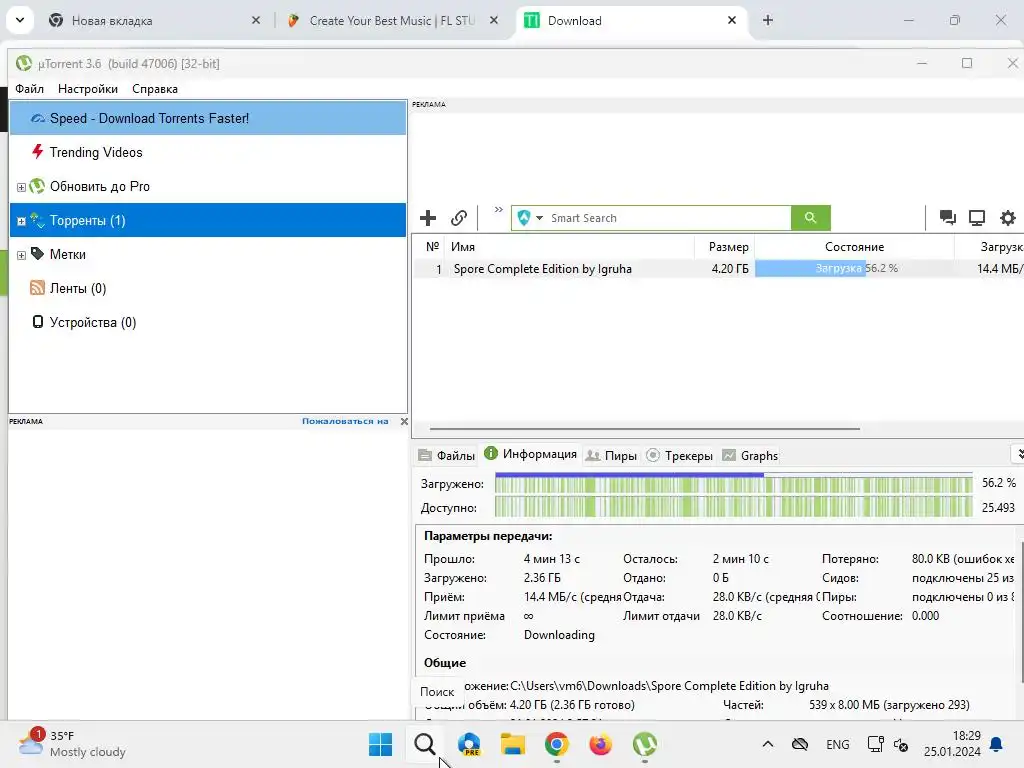Click the 4.20 ГБ size cell

coord(729,268)
